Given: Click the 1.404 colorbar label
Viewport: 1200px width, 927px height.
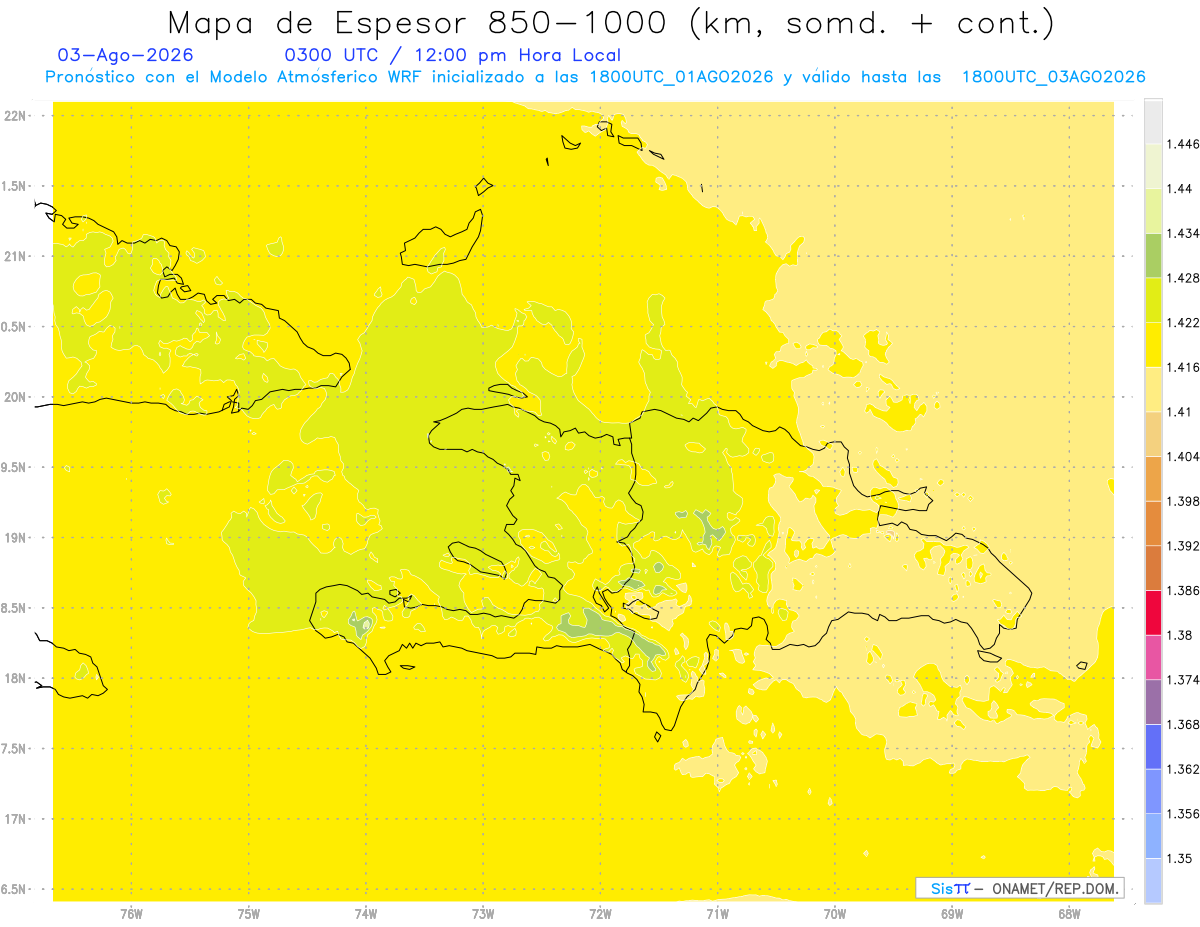Looking at the screenshot, I should (1184, 456).
